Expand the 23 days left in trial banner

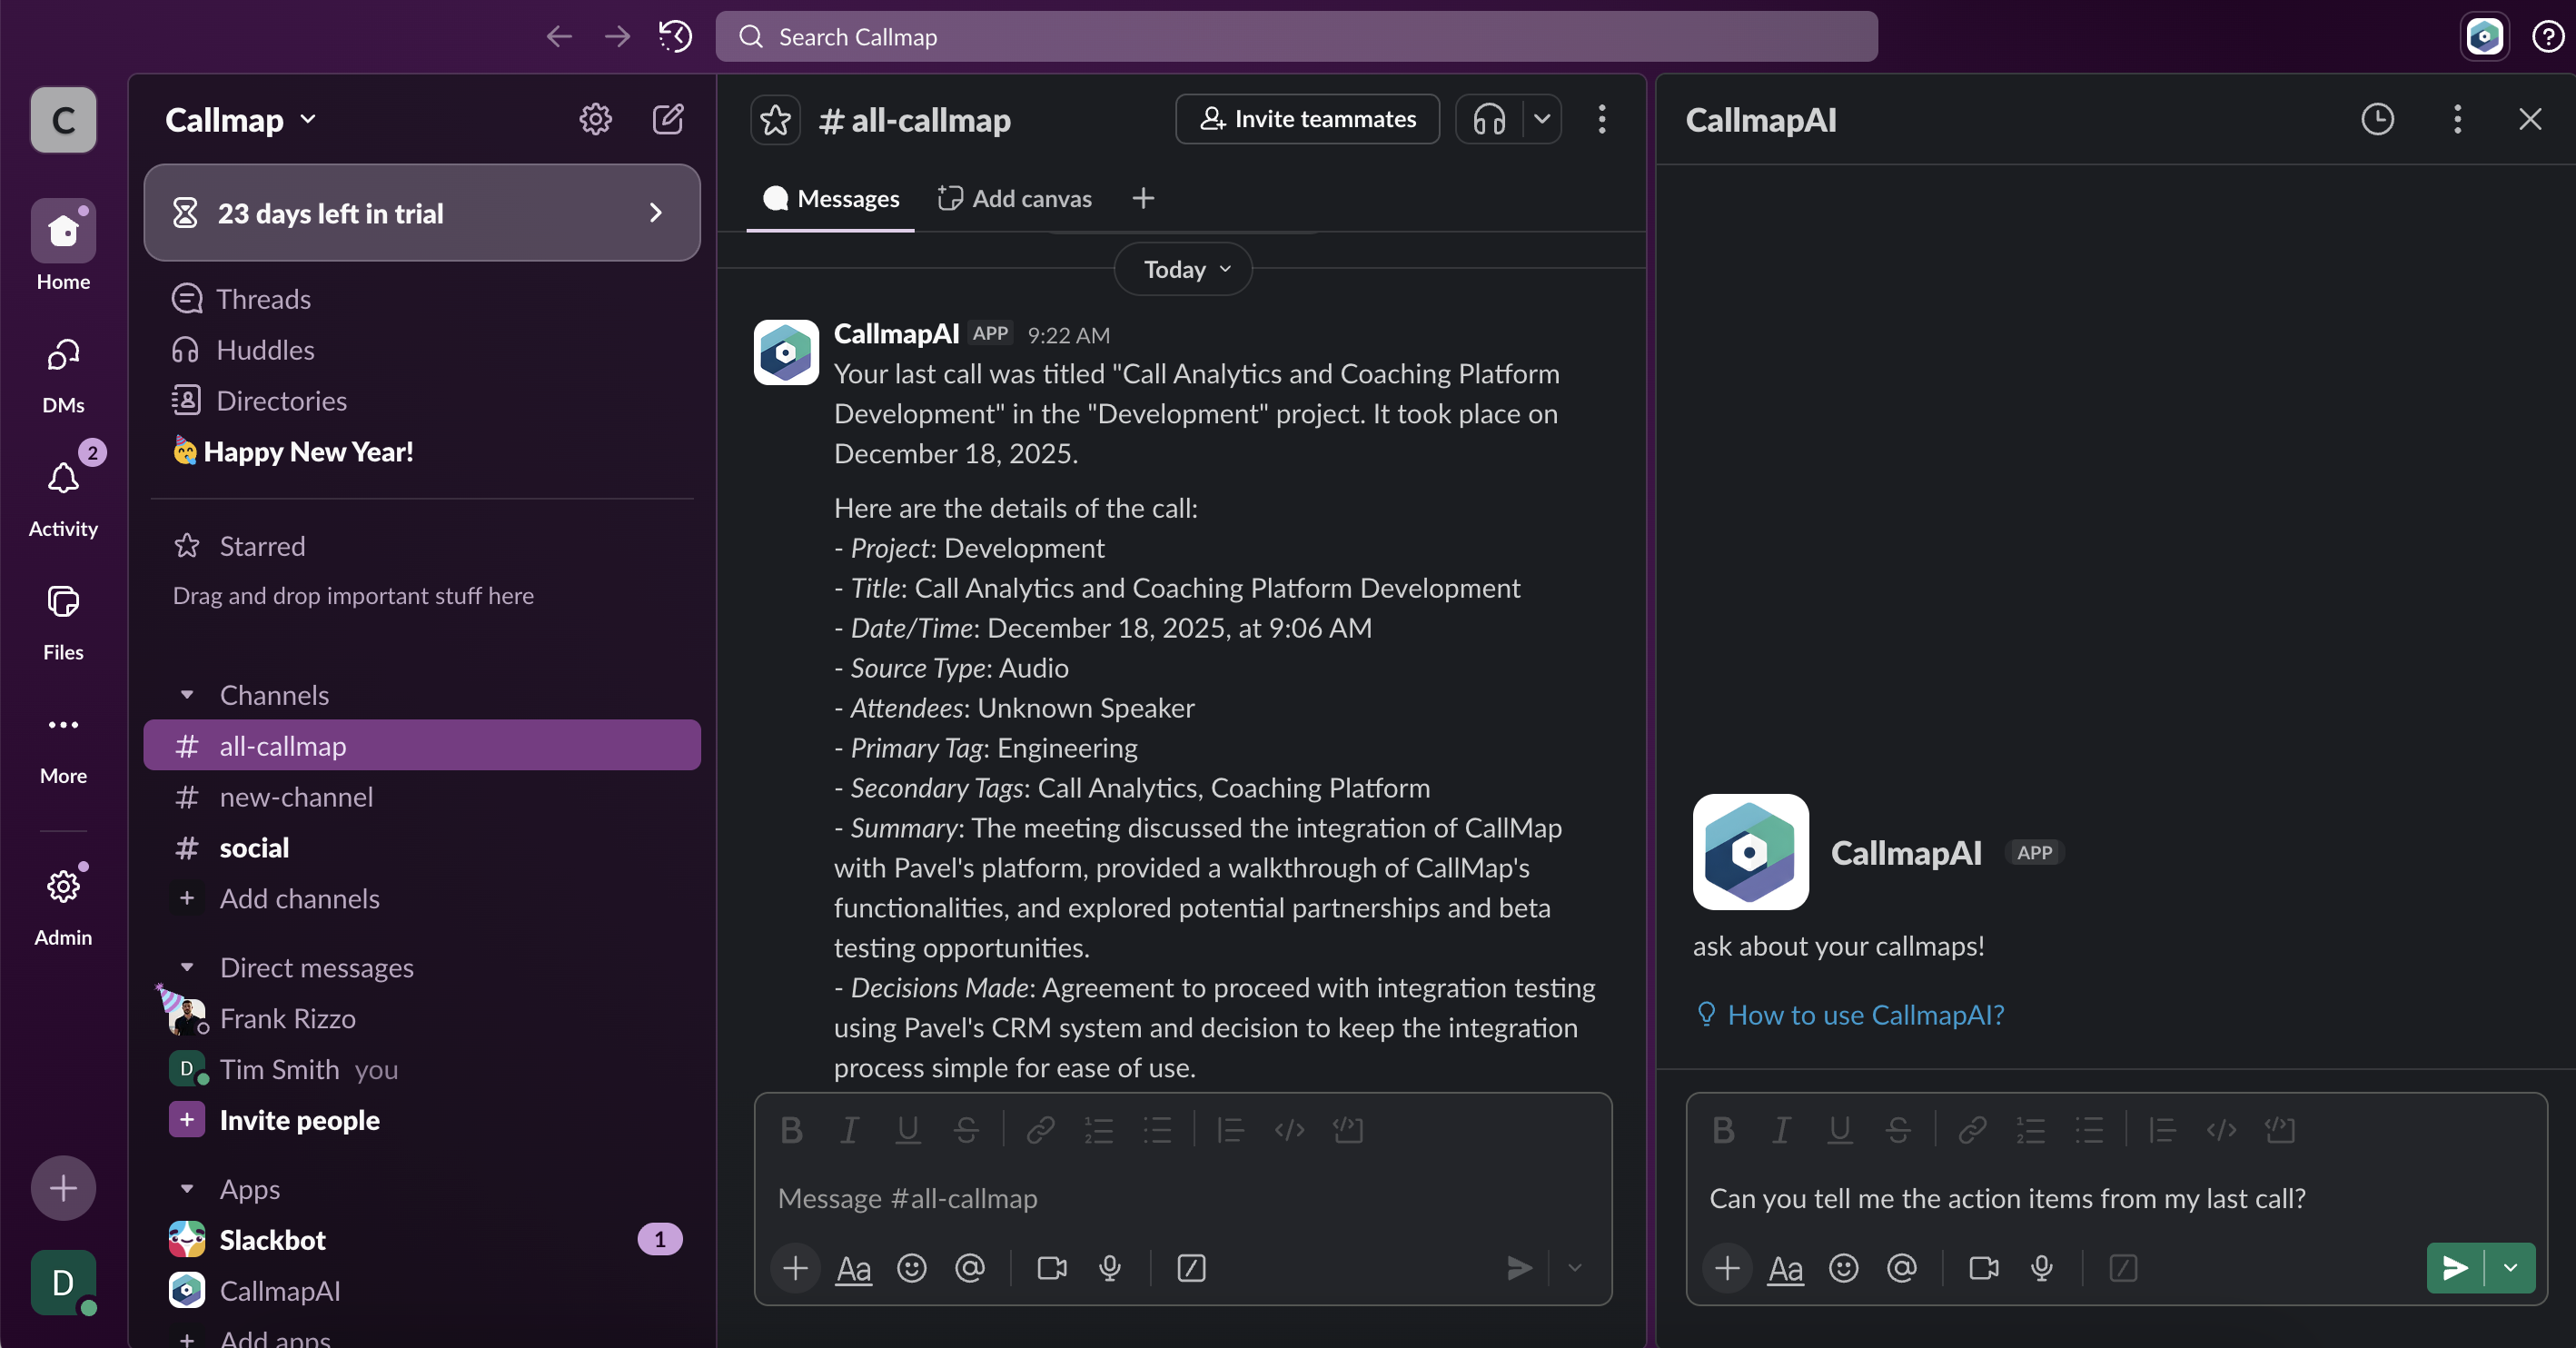coord(422,213)
